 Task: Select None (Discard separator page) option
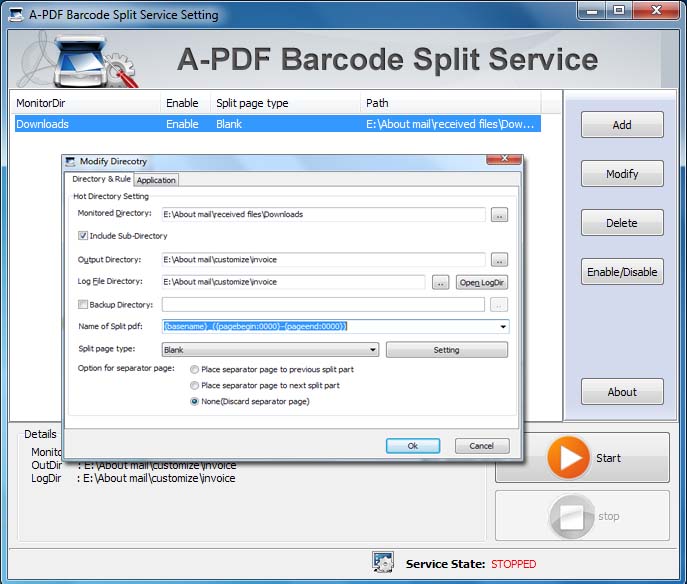tap(194, 401)
